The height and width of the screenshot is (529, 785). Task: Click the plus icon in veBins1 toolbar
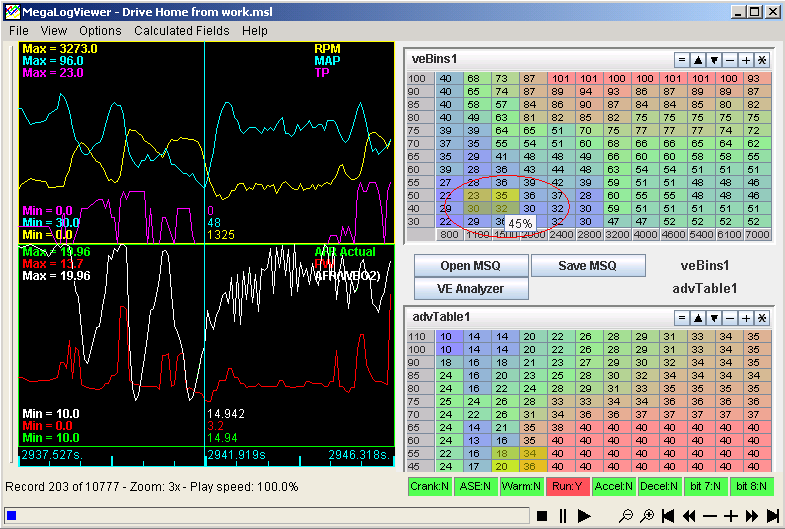coord(746,60)
